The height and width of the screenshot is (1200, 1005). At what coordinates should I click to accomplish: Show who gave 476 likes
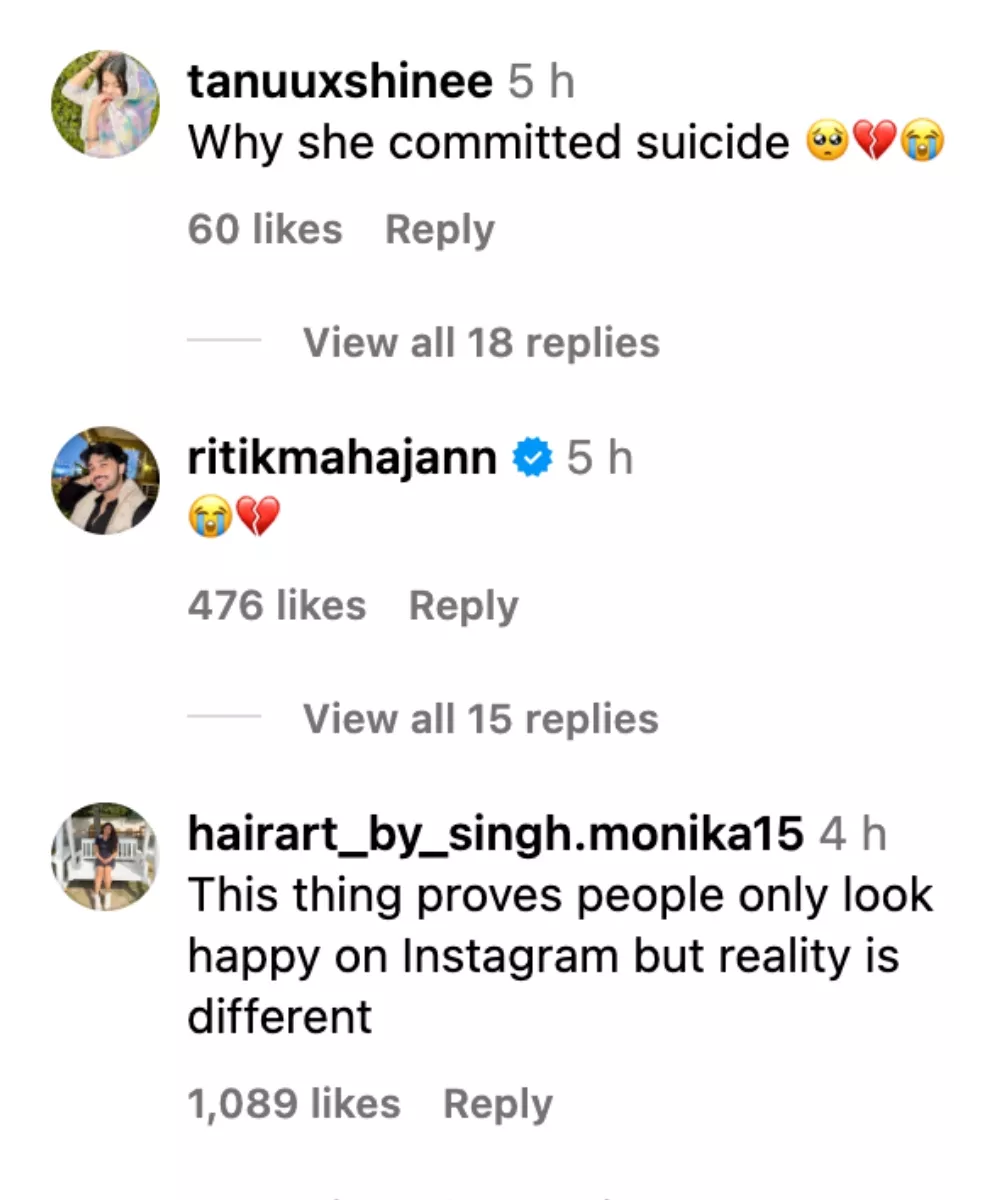tap(277, 606)
